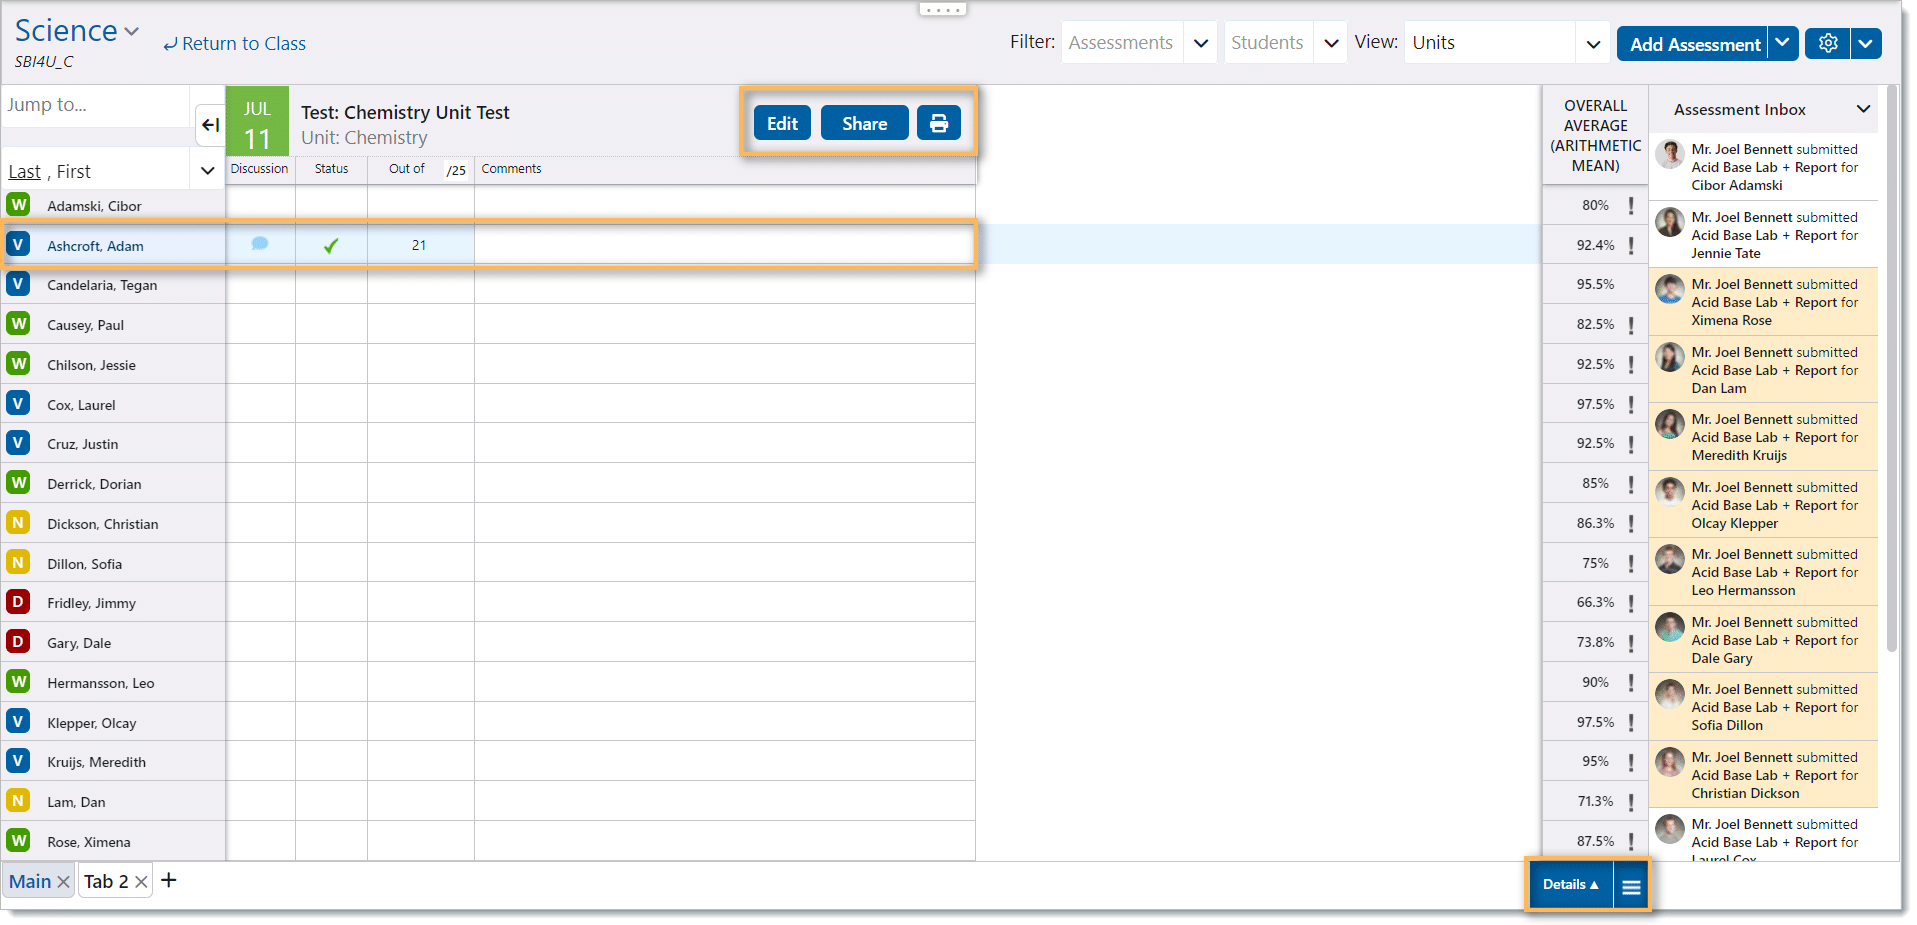Click the W badge for Adamski, Cibor
1917x925 pixels.
coord(18,205)
